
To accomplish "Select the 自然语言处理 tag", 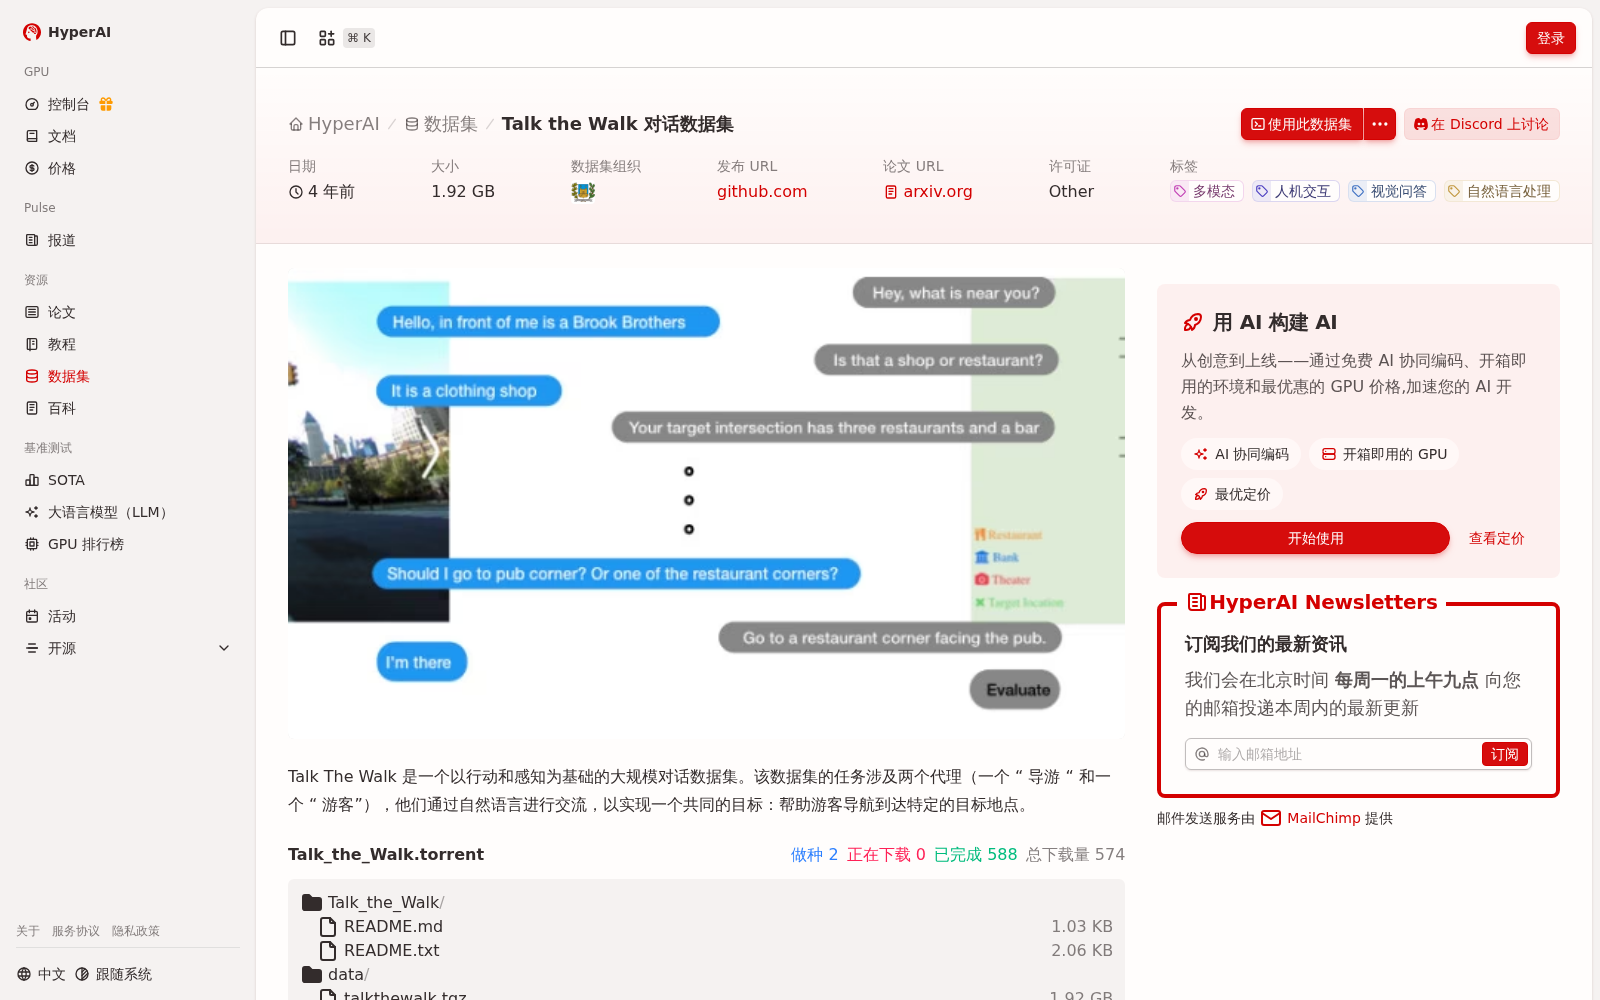I will (x=1501, y=191).
